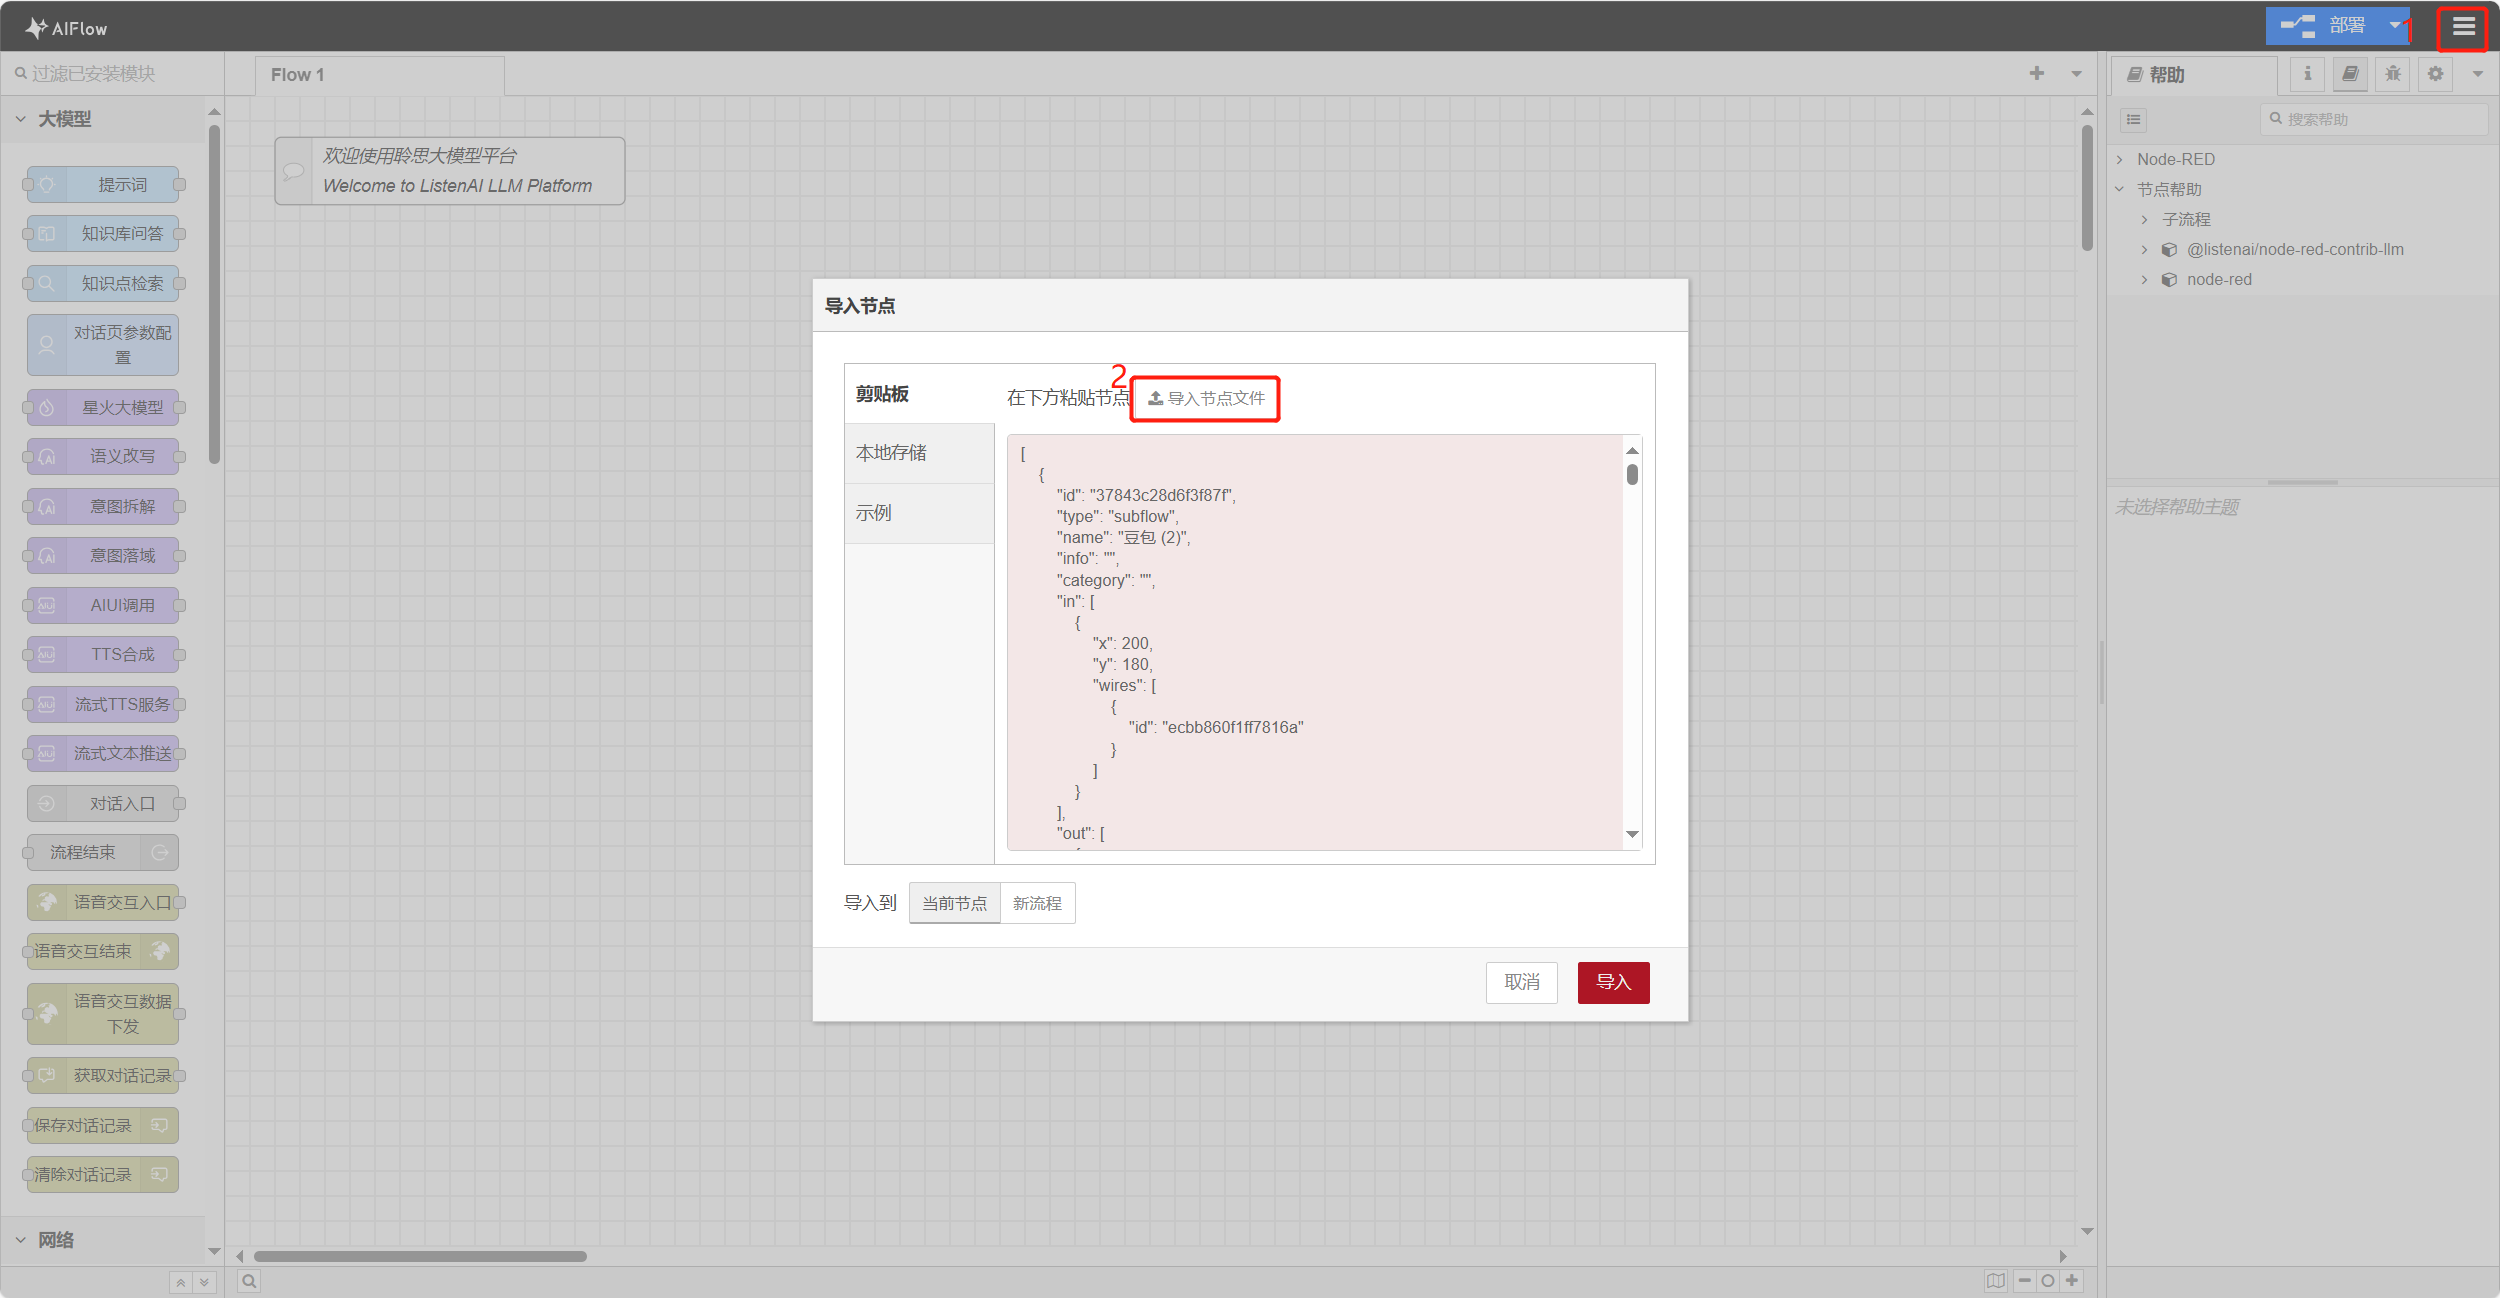Click inside the JSON paste text area
Image resolution: width=2500 pixels, height=1298 pixels.
pyautogui.click(x=1314, y=642)
